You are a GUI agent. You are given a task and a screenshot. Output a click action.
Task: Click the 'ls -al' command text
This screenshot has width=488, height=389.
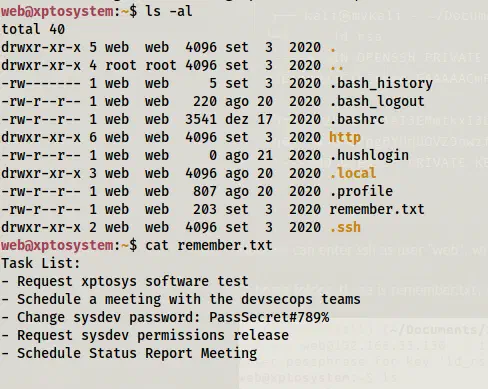pos(169,11)
